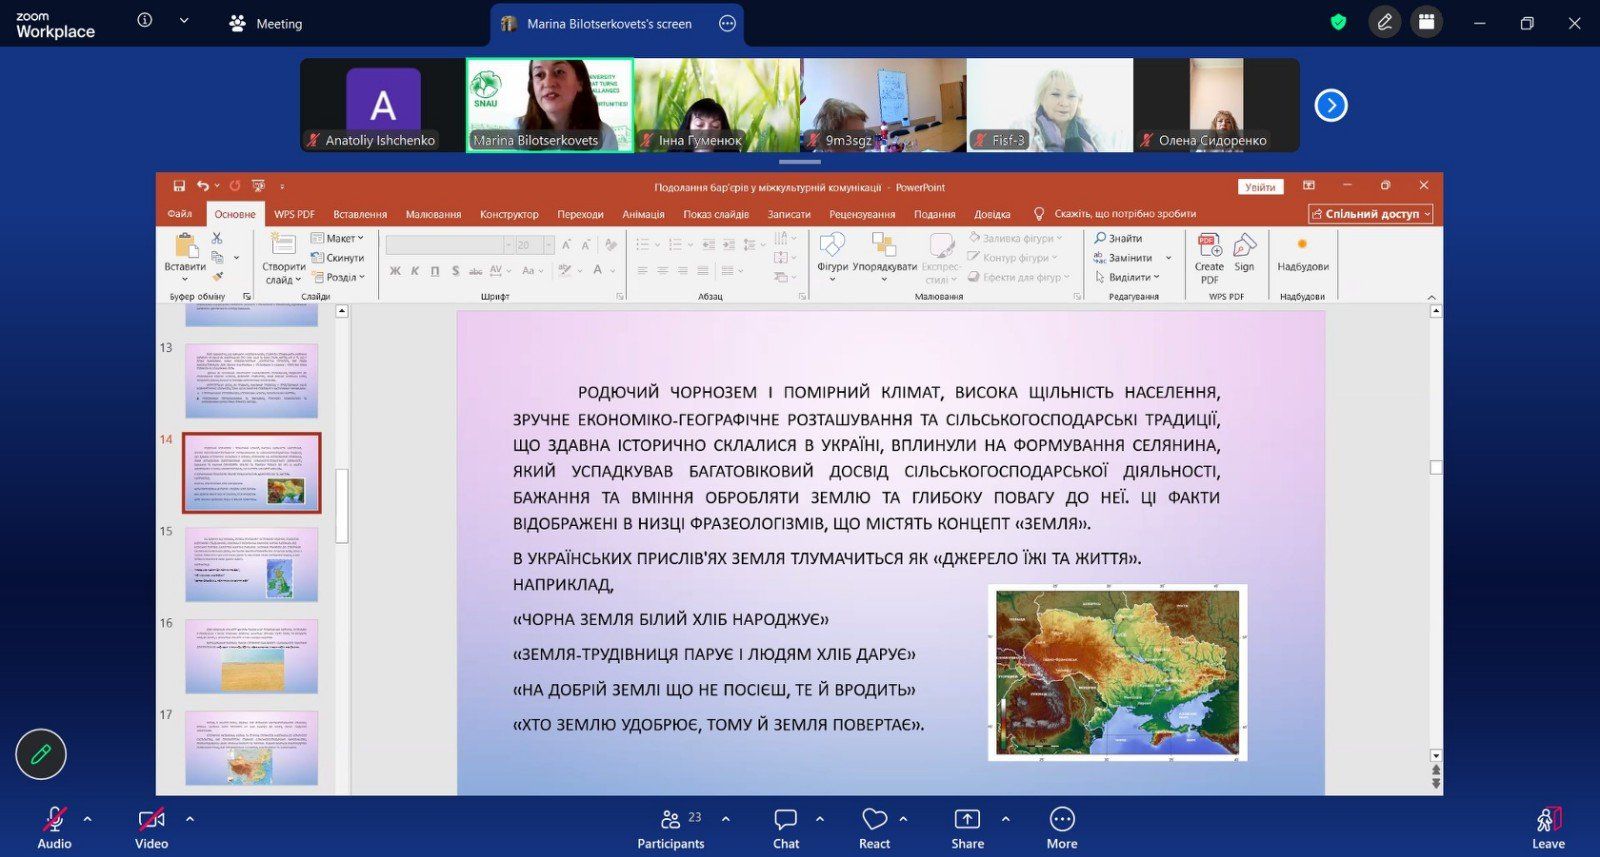Image resolution: width=1600 pixels, height=857 pixels.
Task: Select Marina Bilotserkovets video thumbnail
Action: tap(549, 104)
